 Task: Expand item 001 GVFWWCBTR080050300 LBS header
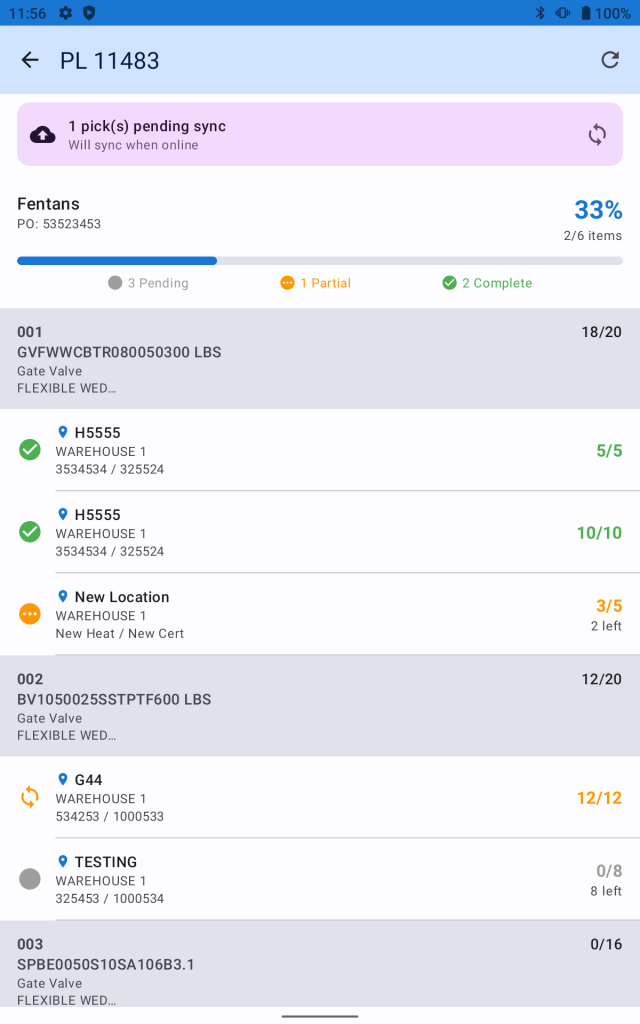[320, 359]
